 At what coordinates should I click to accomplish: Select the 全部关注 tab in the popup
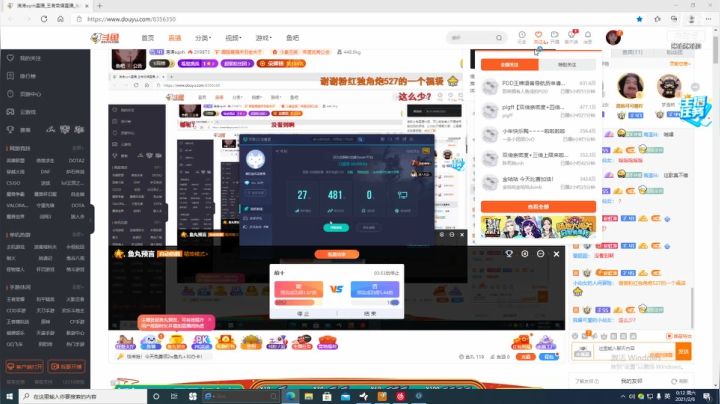(x=509, y=65)
